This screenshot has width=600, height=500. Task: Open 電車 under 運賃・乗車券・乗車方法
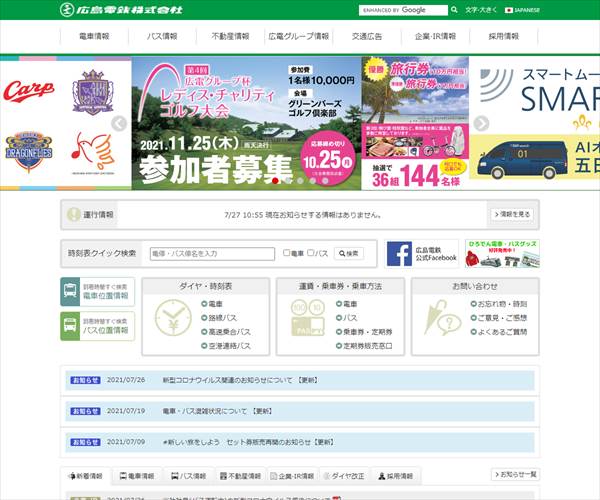346,304
